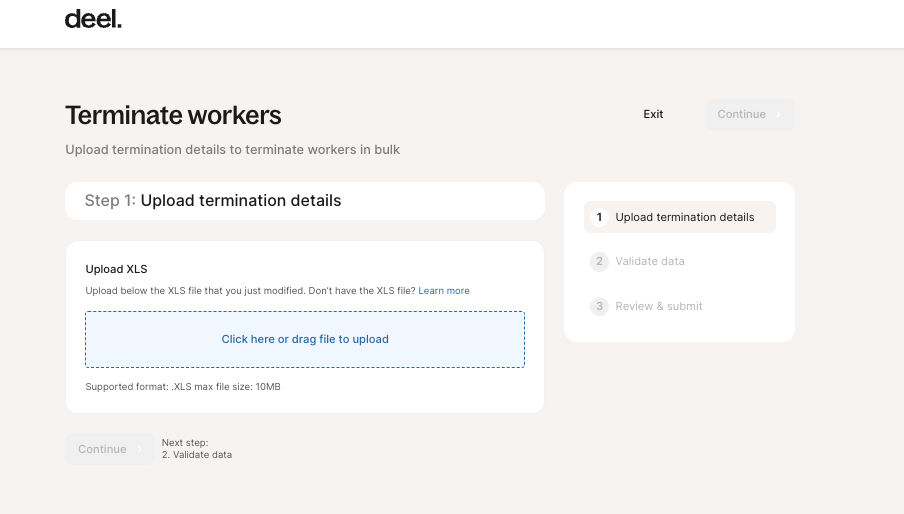Click the Supported format .XLS note

click(183, 387)
